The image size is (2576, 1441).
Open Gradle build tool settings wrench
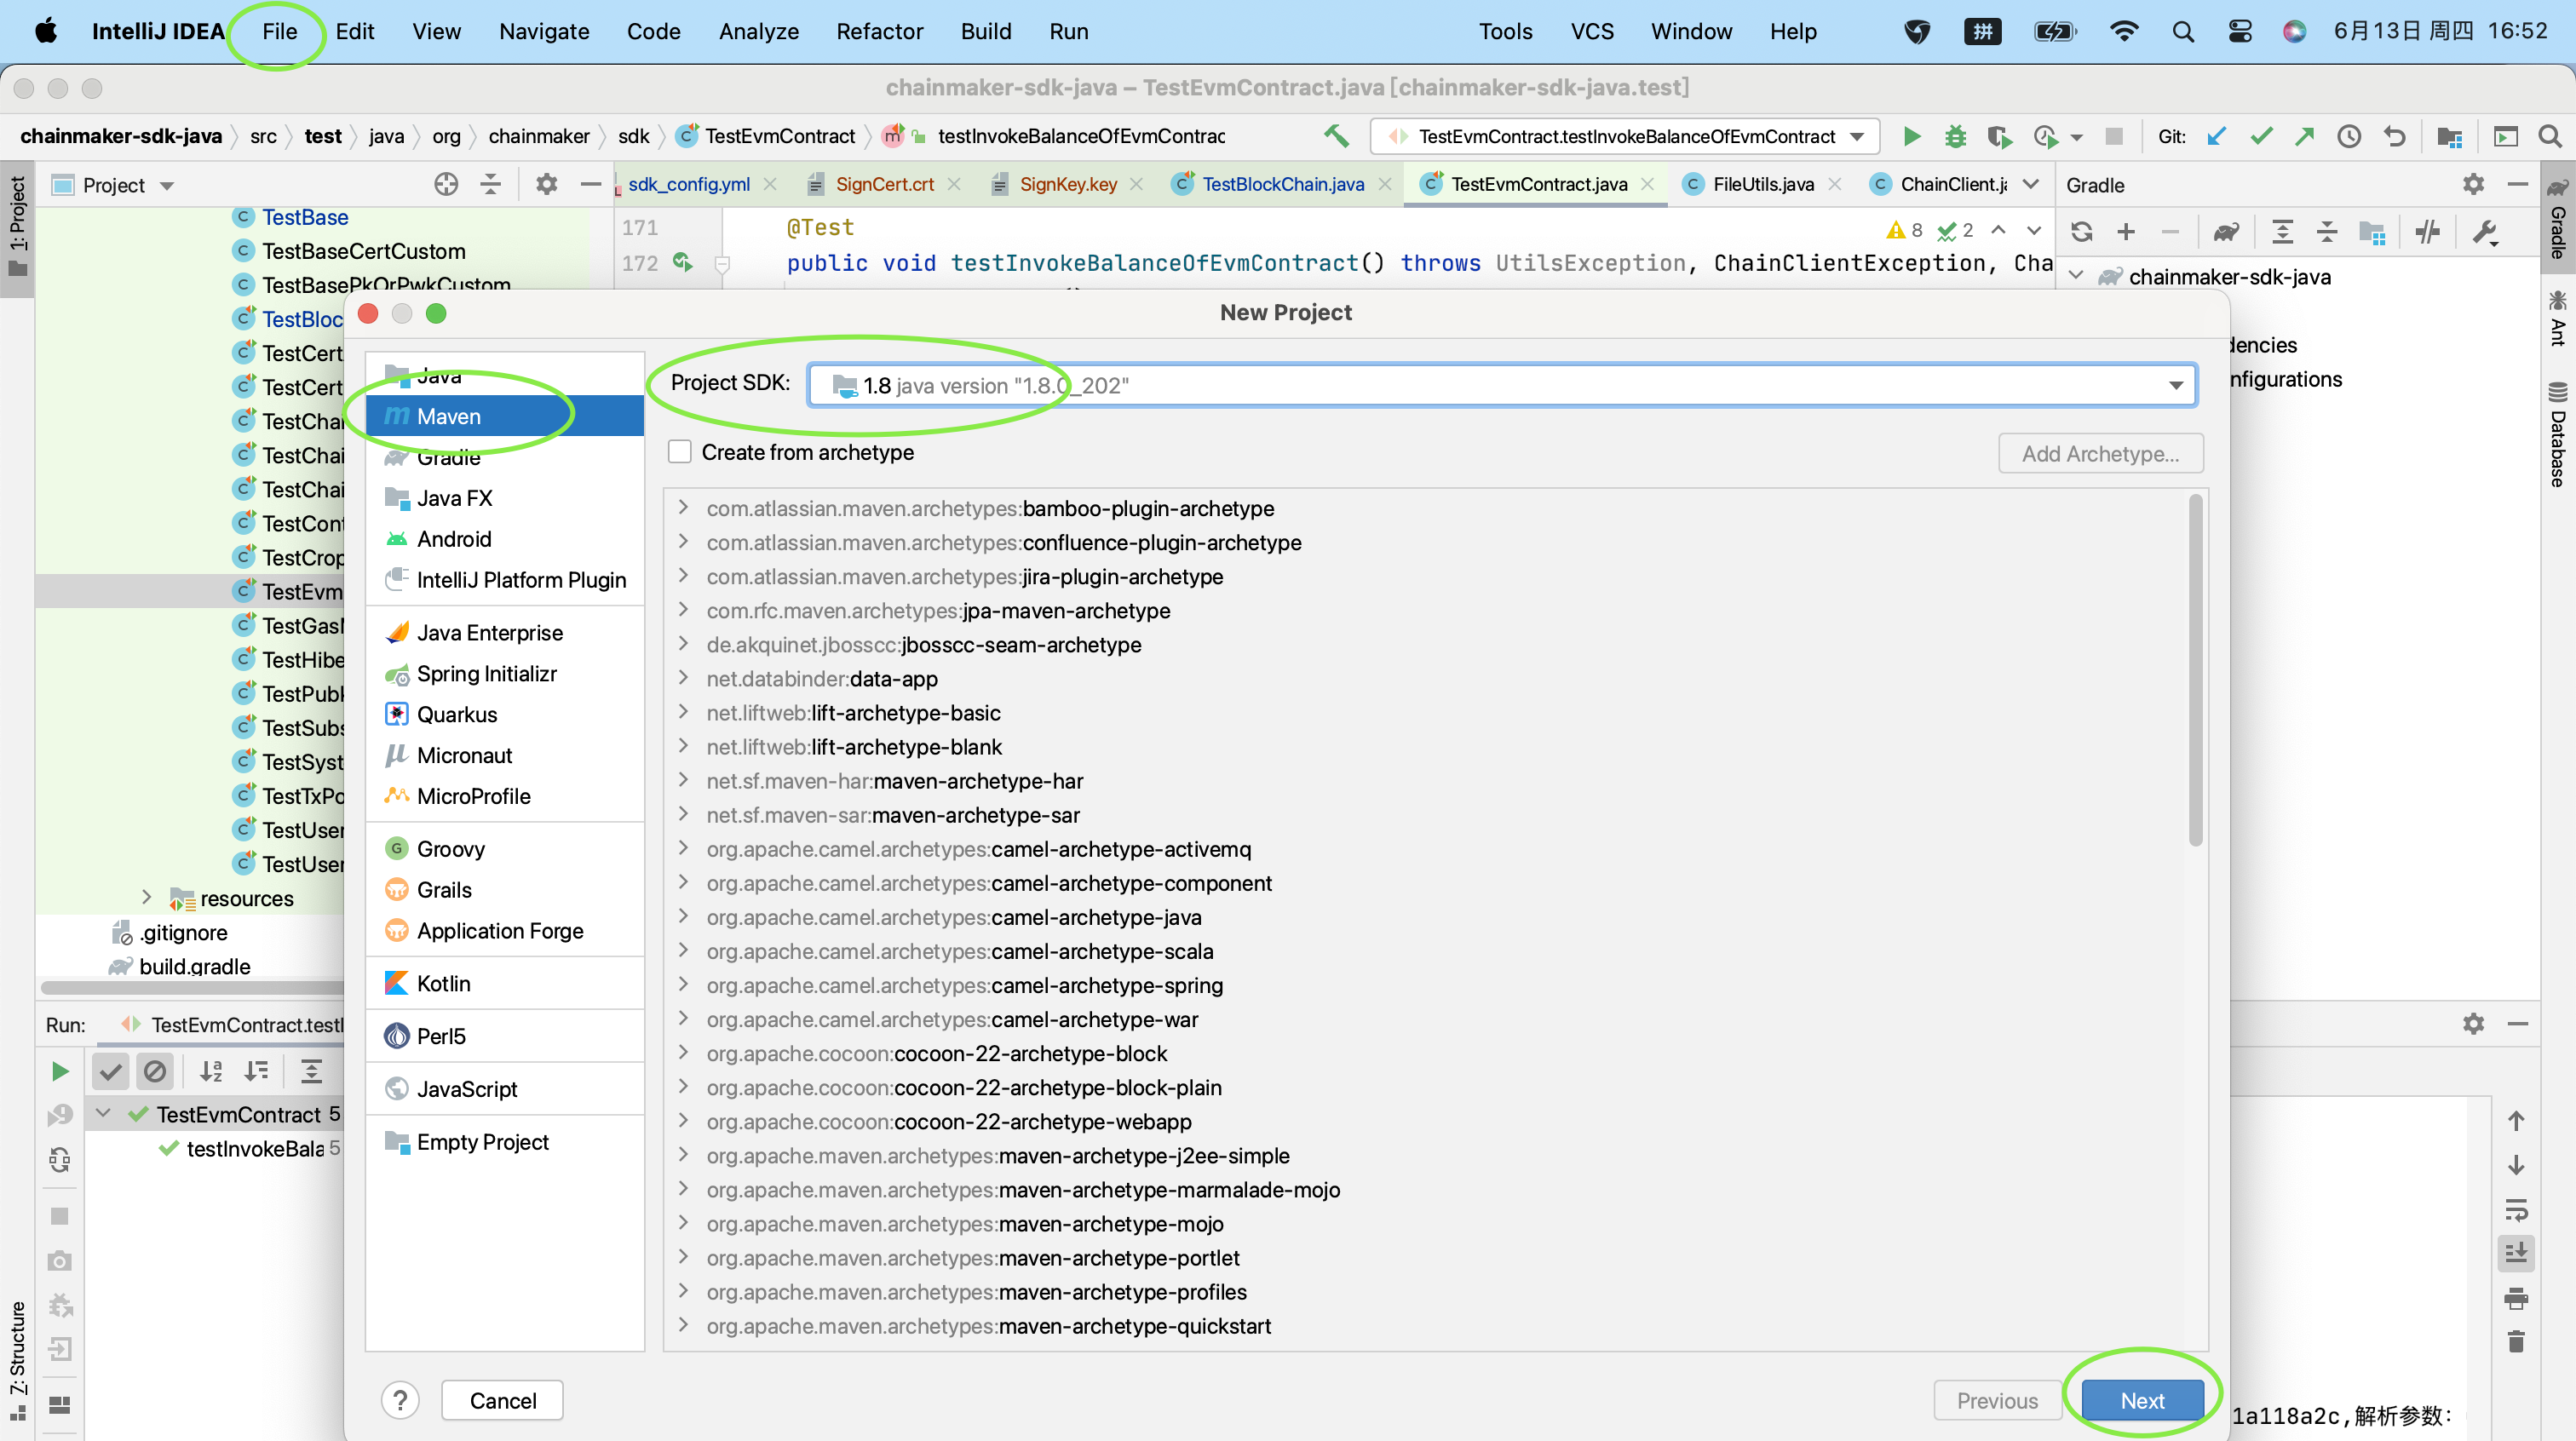click(2486, 232)
